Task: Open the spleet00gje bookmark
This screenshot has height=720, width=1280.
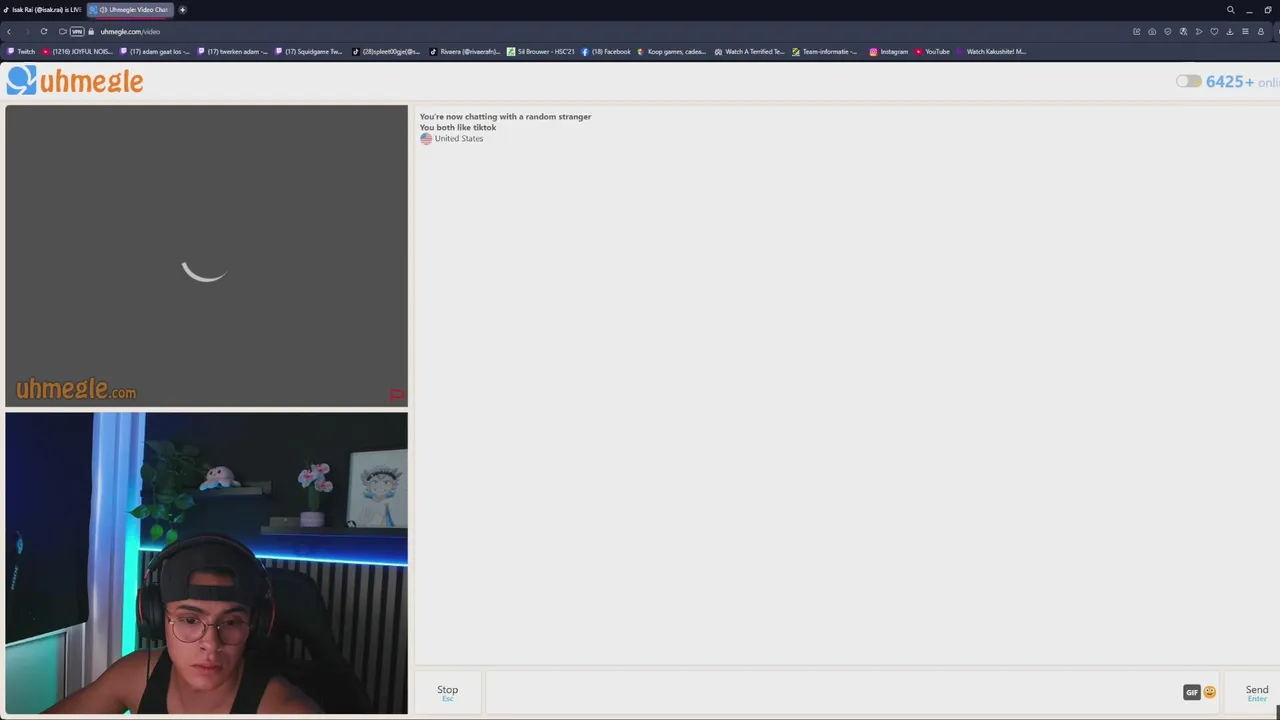Action: click(386, 52)
